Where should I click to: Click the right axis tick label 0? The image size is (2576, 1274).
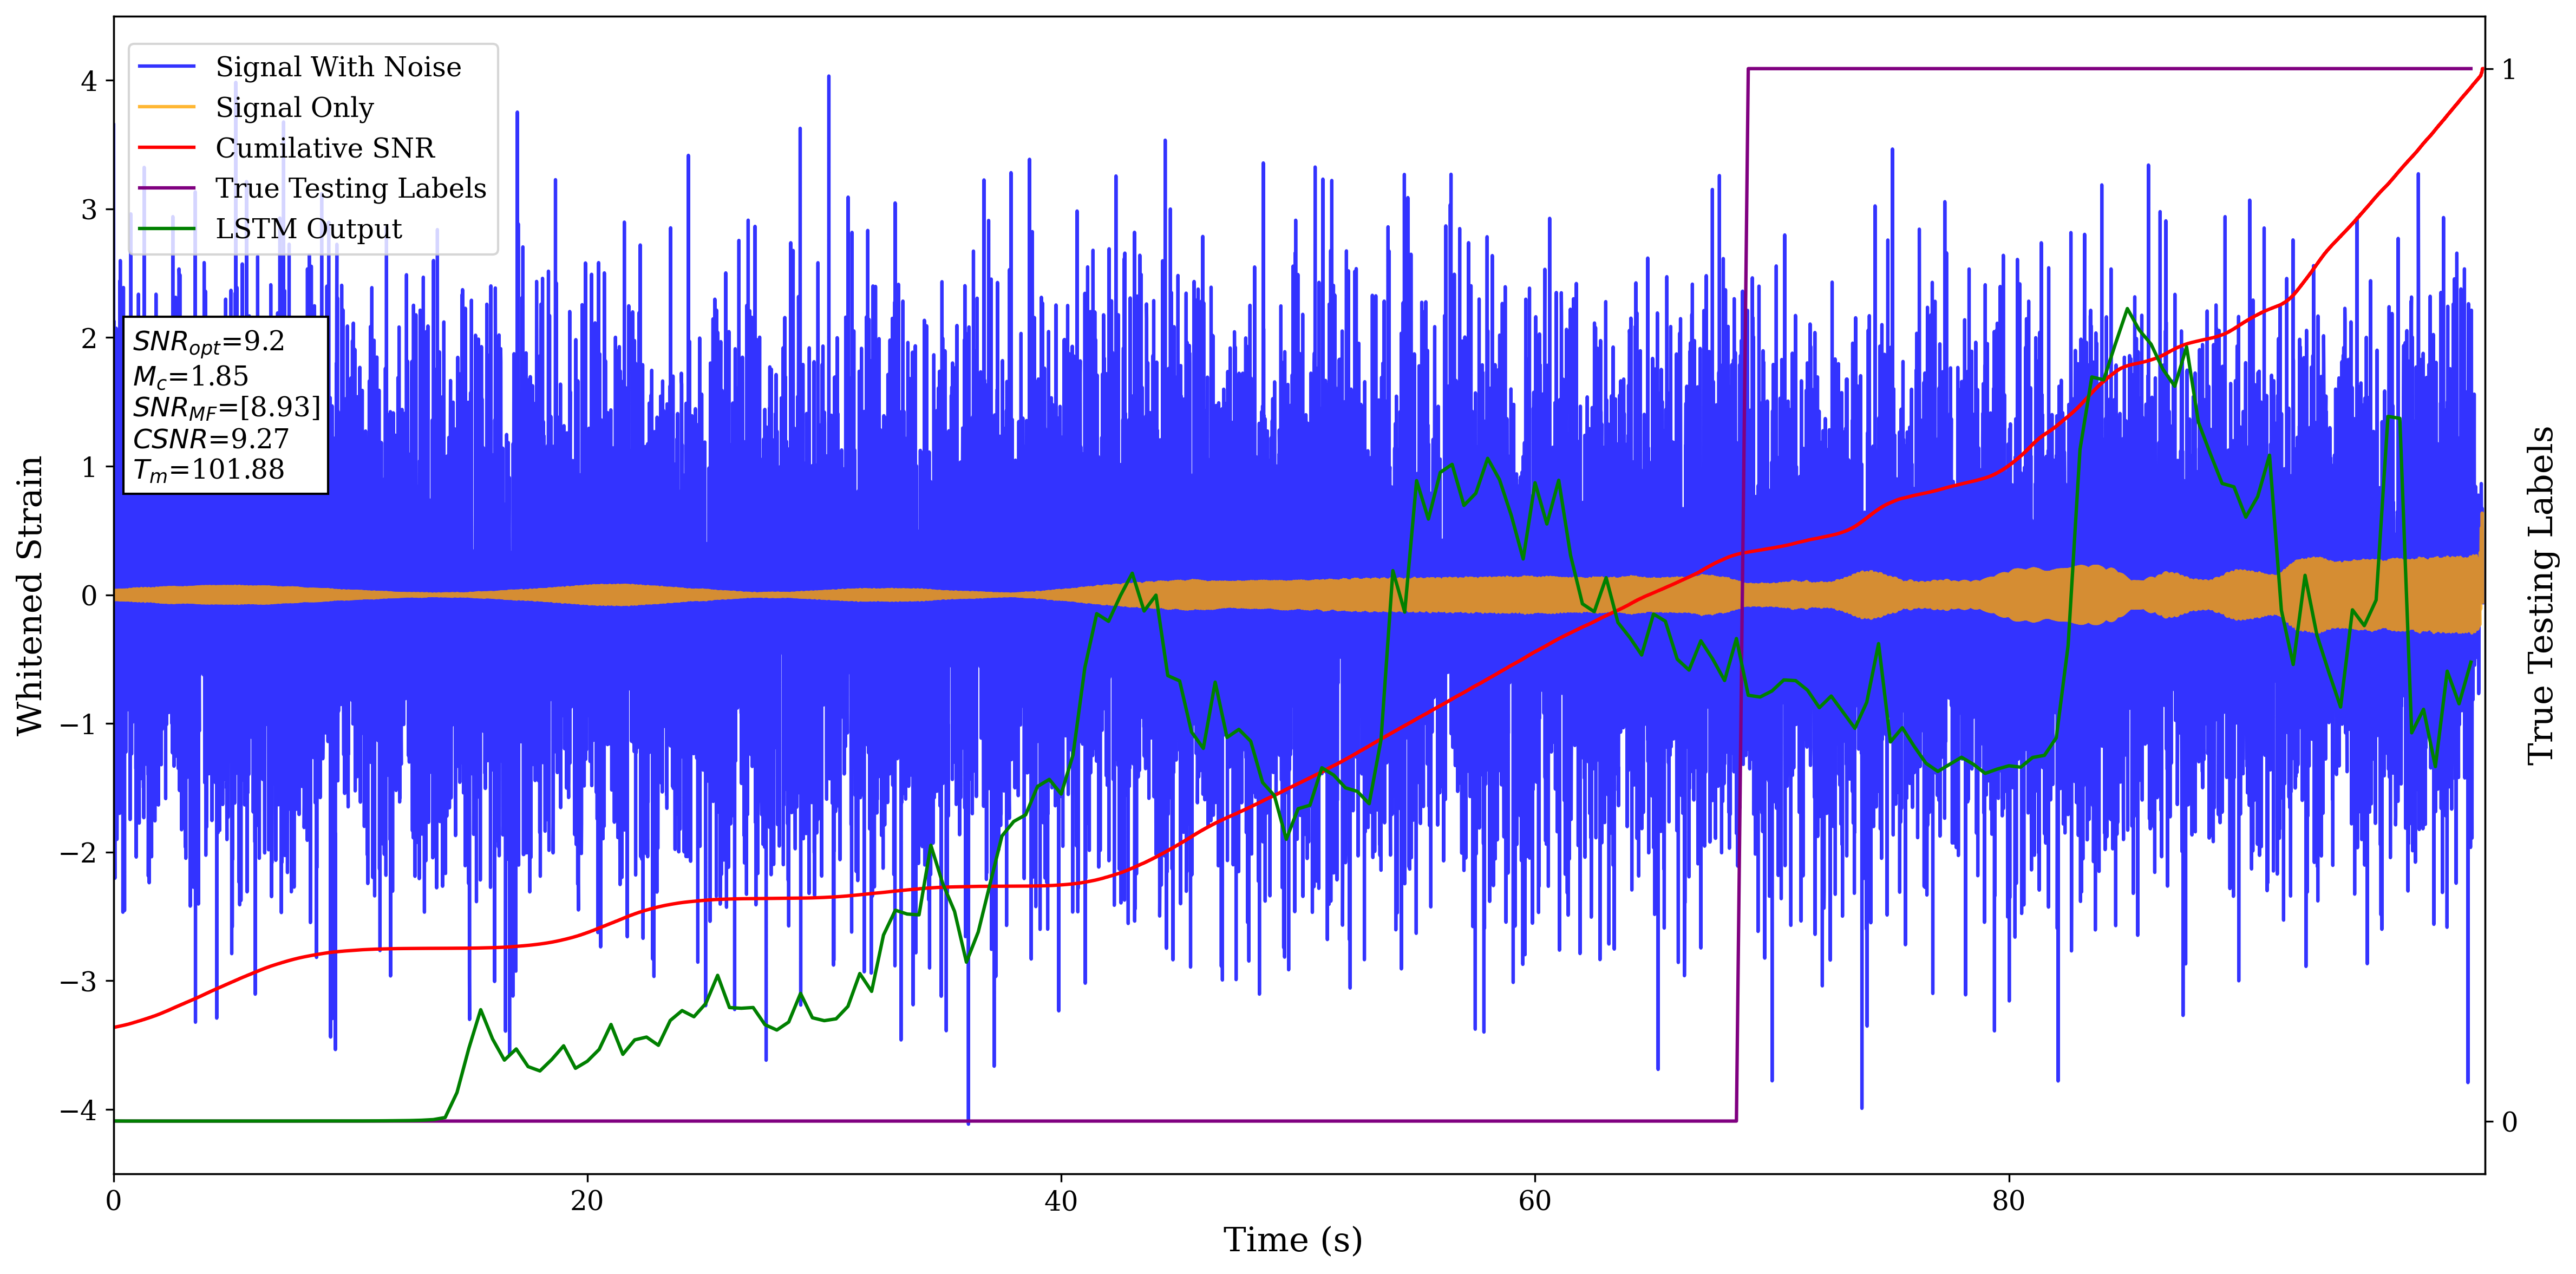2509,1122
